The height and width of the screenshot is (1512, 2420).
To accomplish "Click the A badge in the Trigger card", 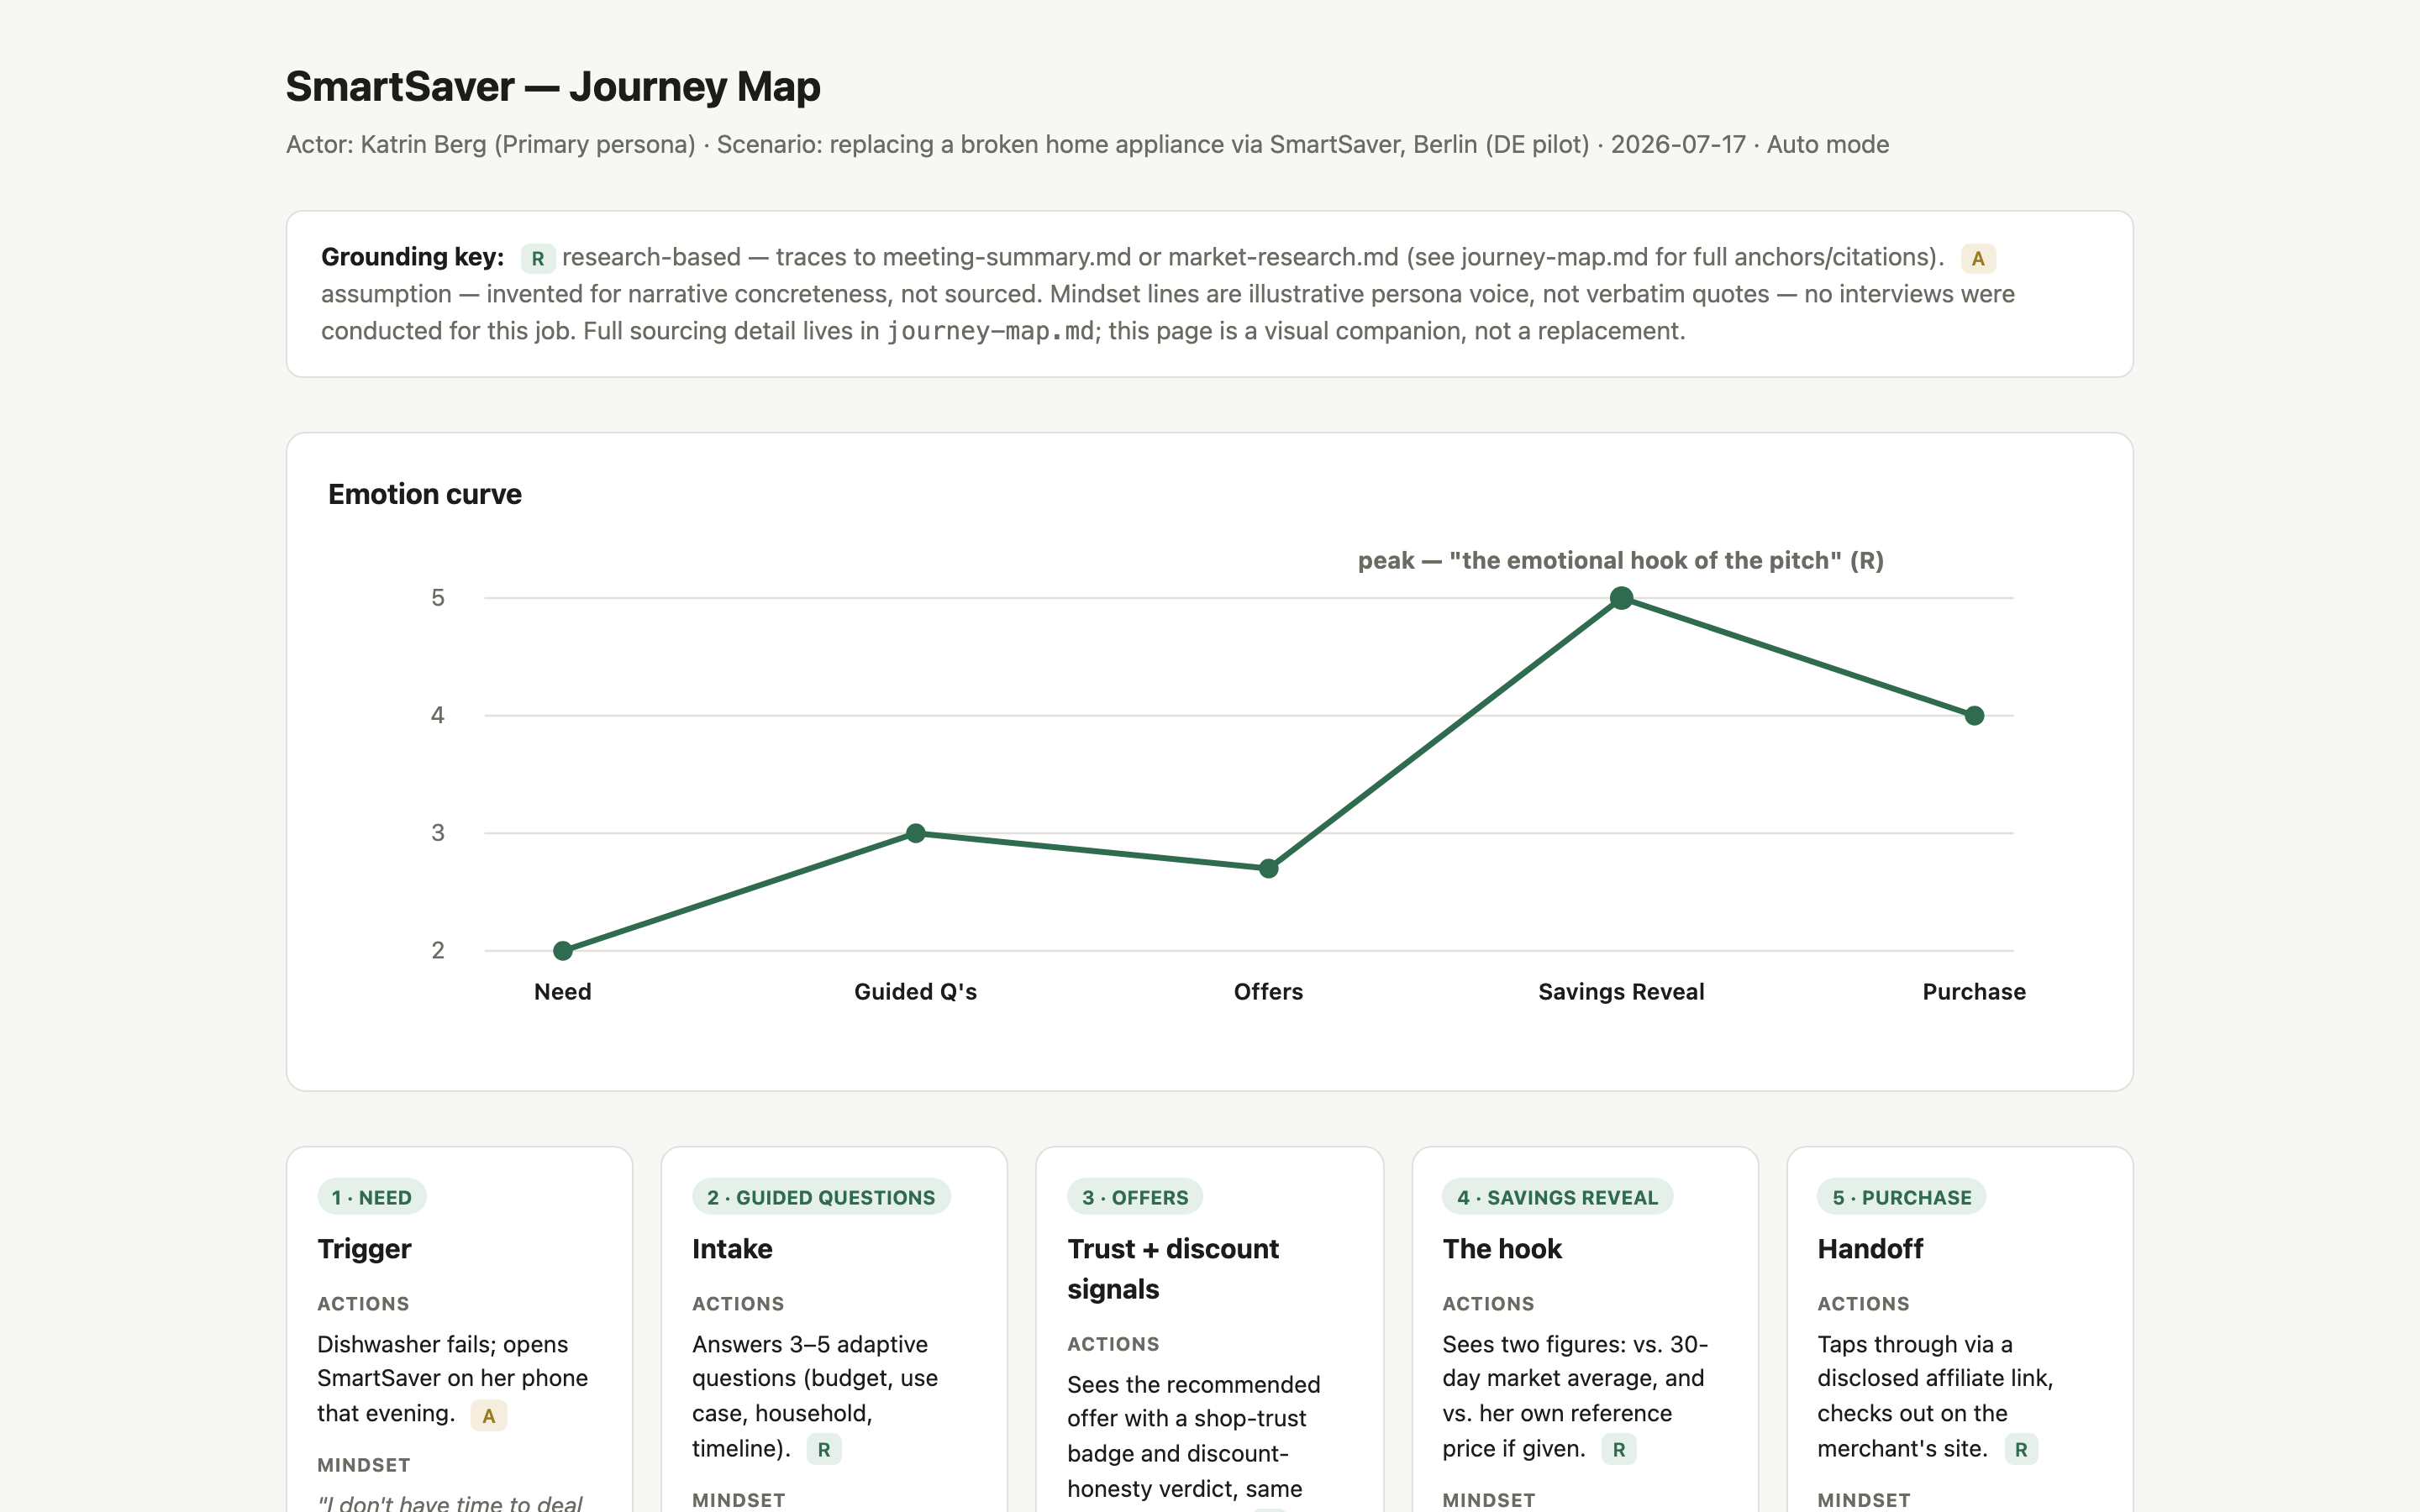I will 488,1415.
